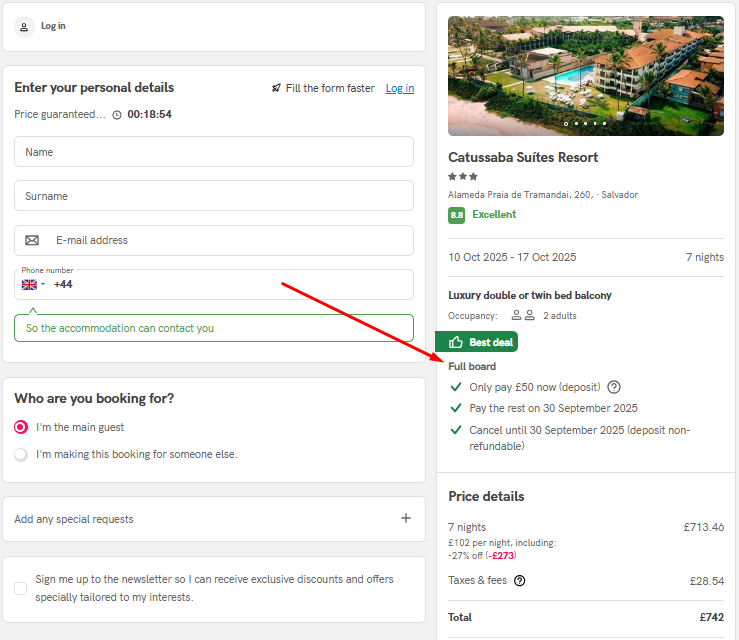The image size is (739, 640).
Task: Click the Excellent rating label
Action: pyautogui.click(x=494, y=214)
